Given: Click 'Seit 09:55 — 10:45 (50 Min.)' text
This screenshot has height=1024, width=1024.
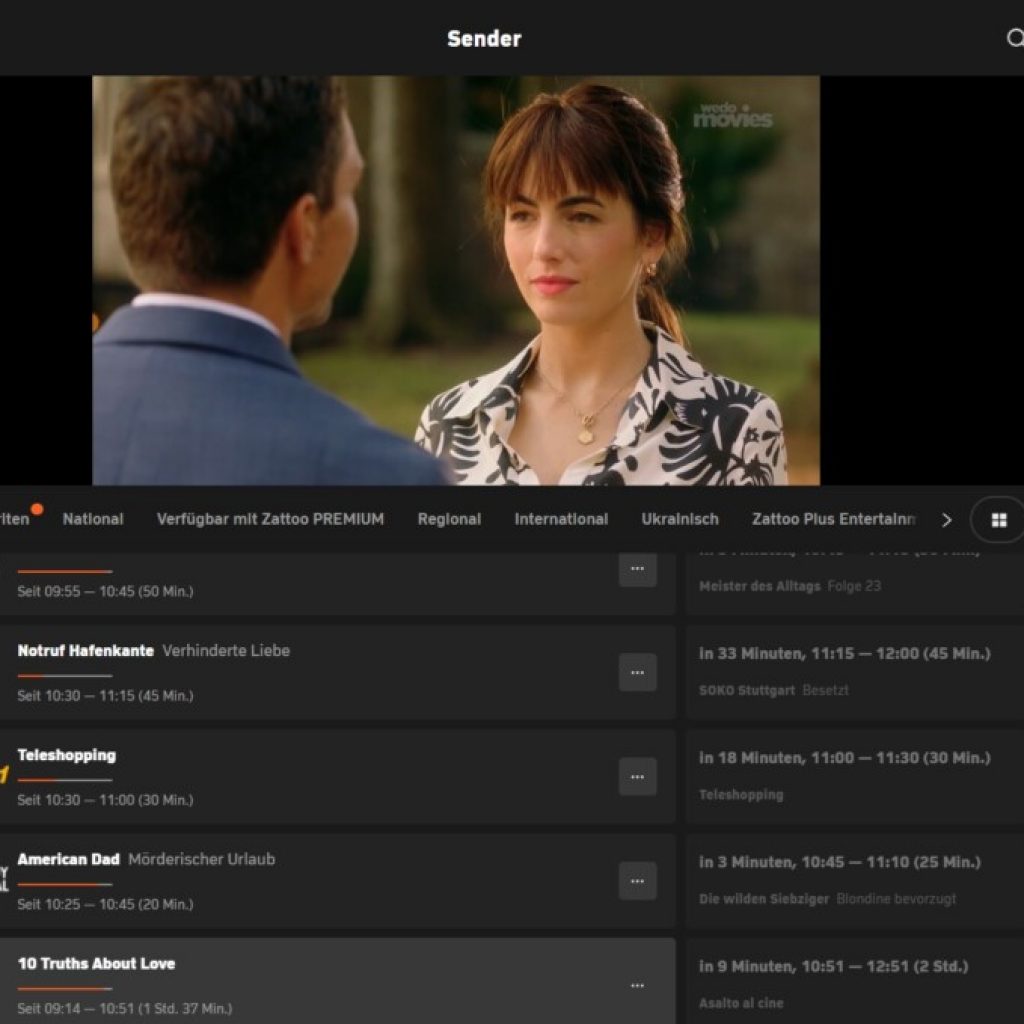Looking at the screenshot, I should (105, 591).
